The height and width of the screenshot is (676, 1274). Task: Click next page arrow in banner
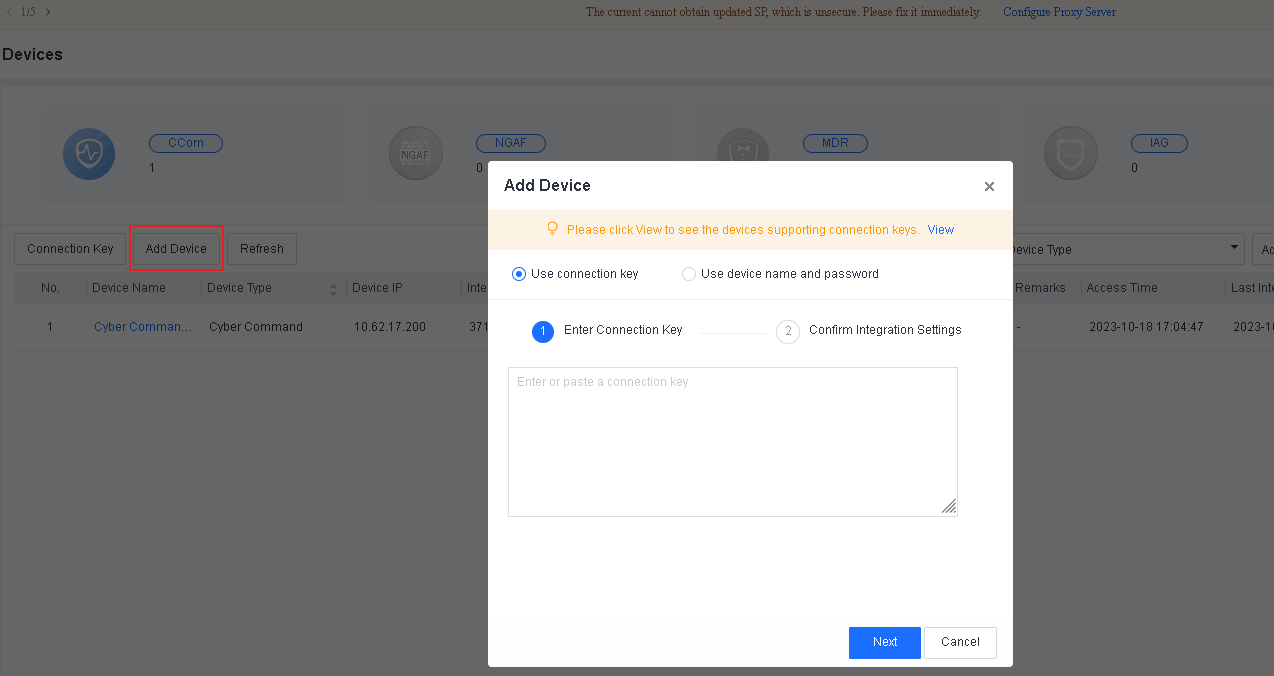click(x=47, y=12)
